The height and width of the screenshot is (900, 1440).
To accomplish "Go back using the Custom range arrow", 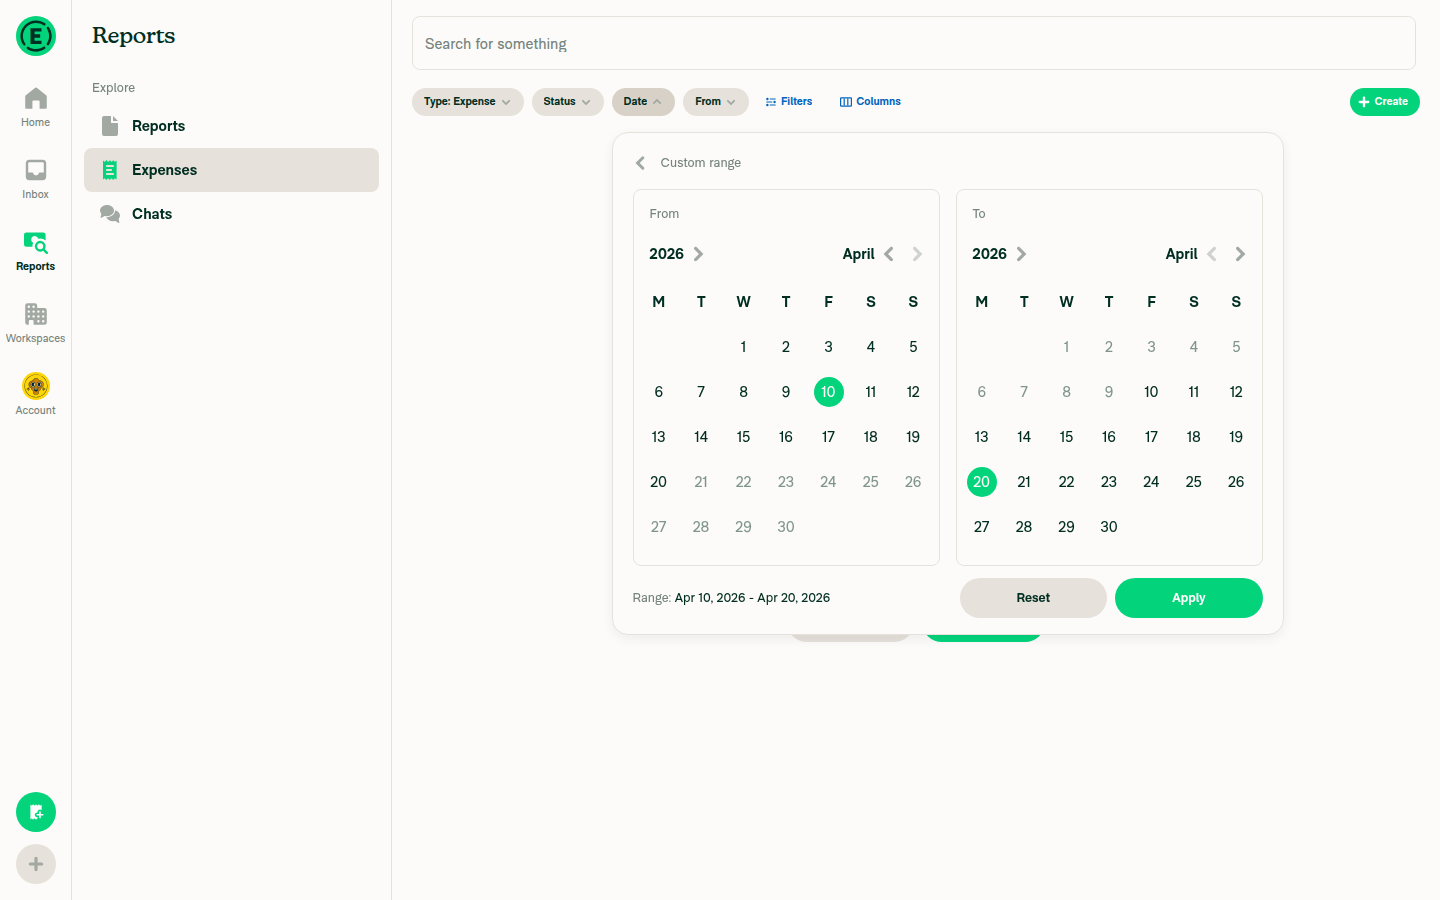I will [x=641, y=163].
